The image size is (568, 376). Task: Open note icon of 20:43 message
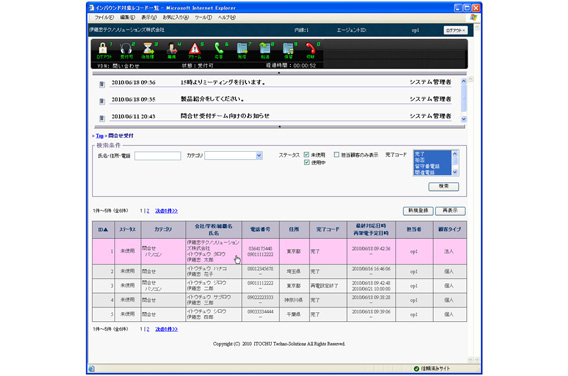pos(102,118)
